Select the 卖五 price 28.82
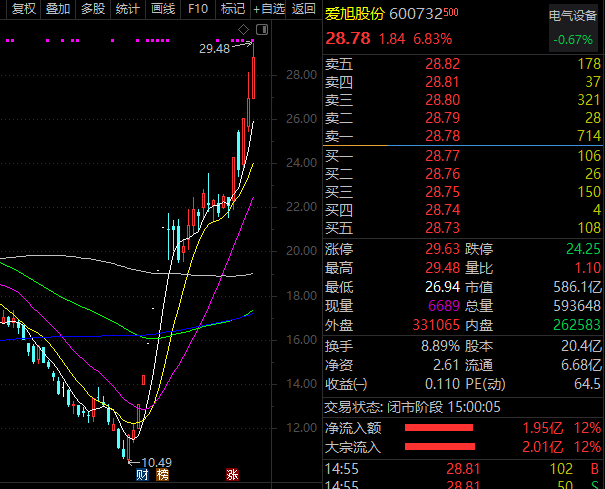 443,64
